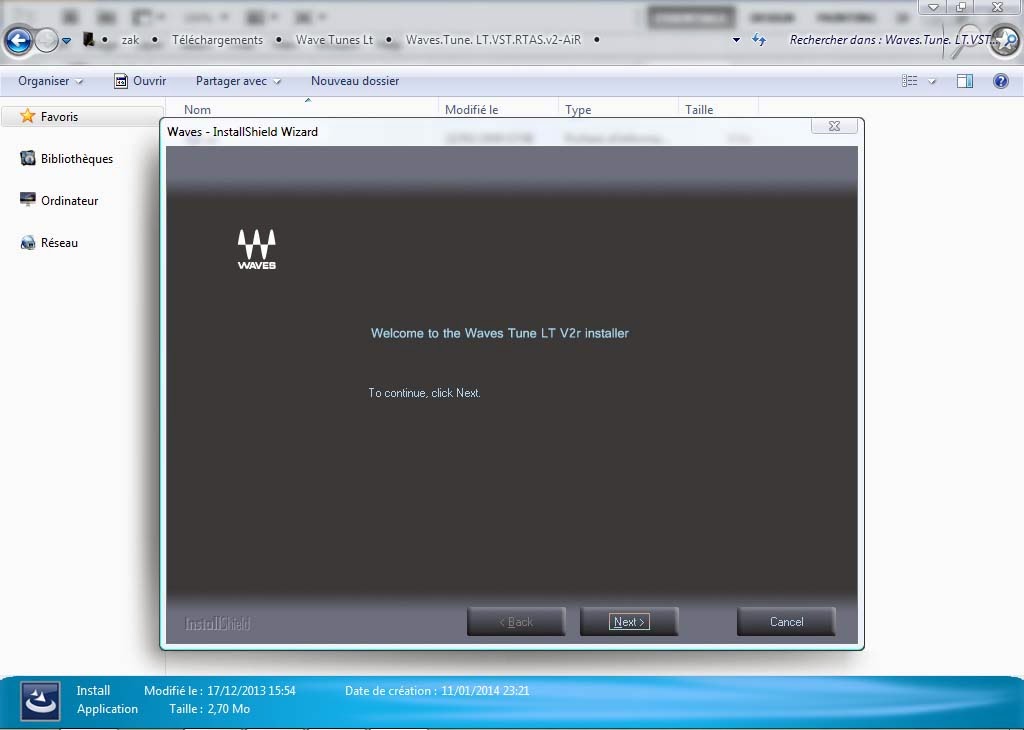Close the Waves InstallShield Wizard dialog

(834, 126)
